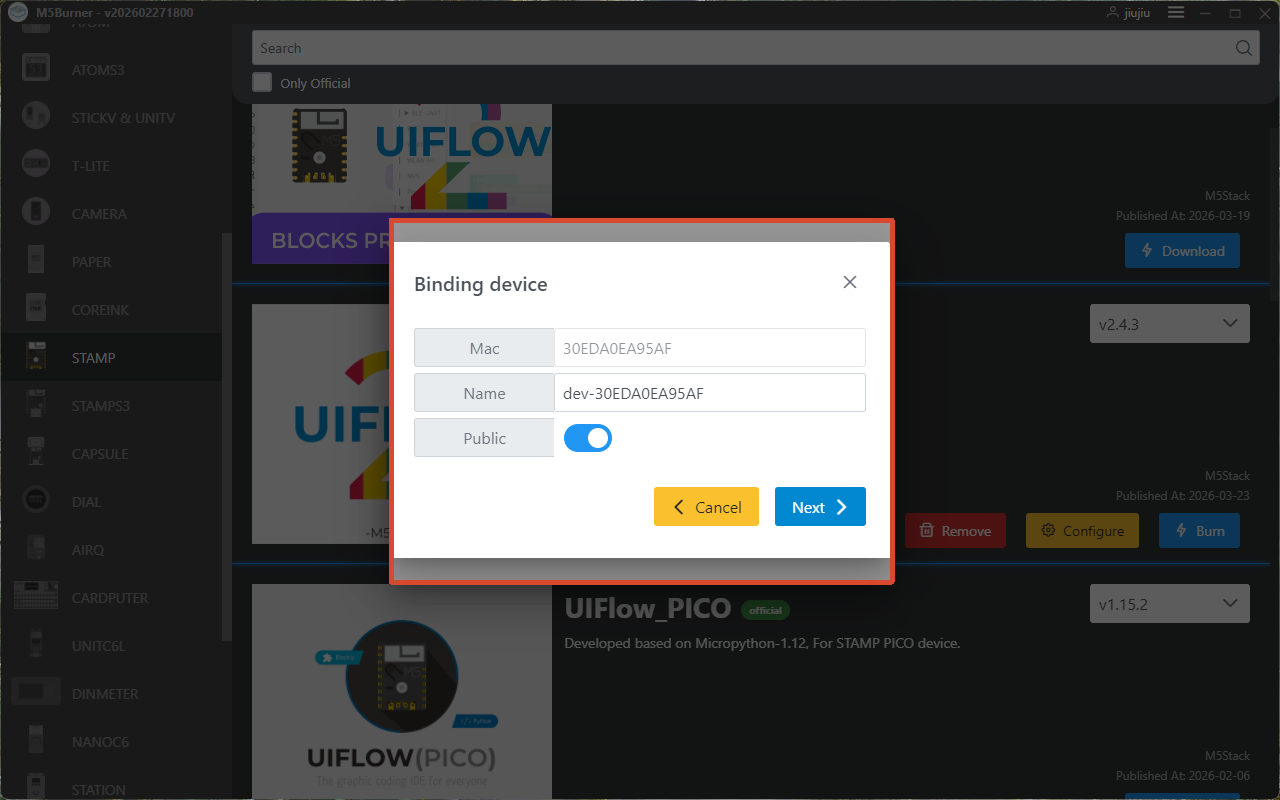Toggle the Public switch off
The width and height of the screenshot is (1280, 800).
588,438
